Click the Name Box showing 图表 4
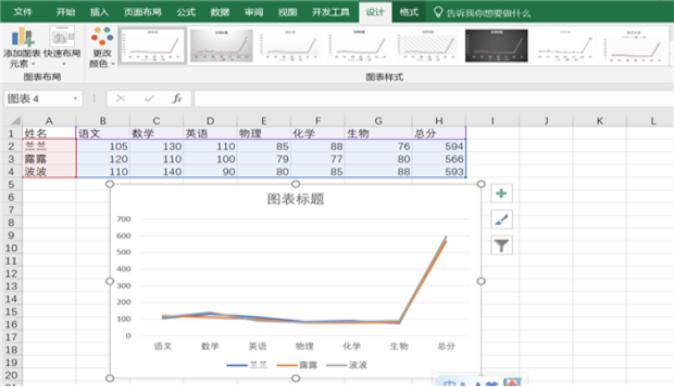Screen dimensions: 674x387 39,99
